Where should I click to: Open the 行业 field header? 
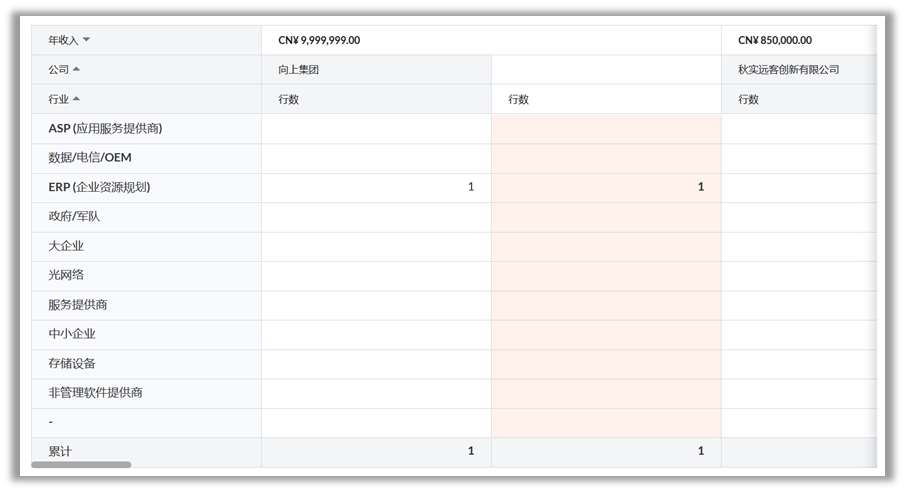(x=58, y=99)
